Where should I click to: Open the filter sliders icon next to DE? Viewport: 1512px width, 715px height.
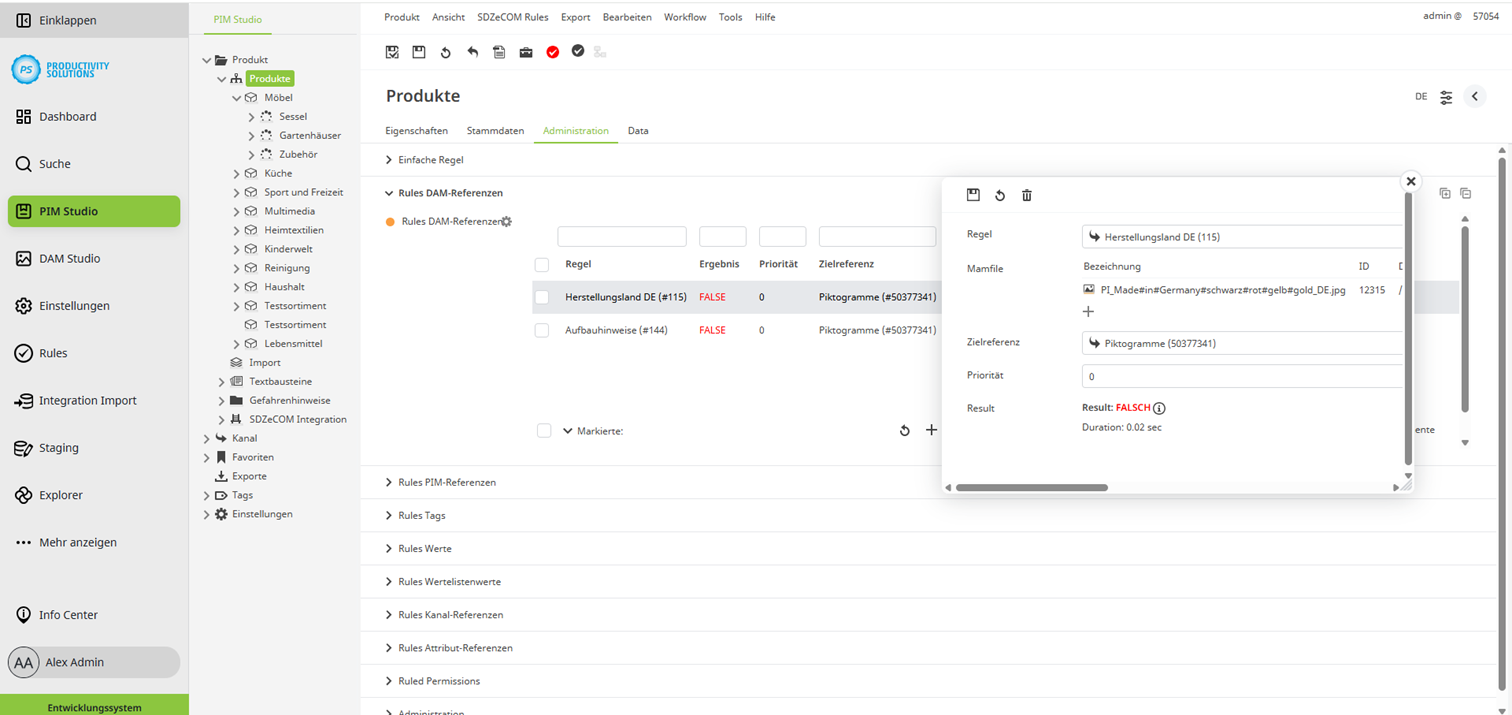[1446, 97]
